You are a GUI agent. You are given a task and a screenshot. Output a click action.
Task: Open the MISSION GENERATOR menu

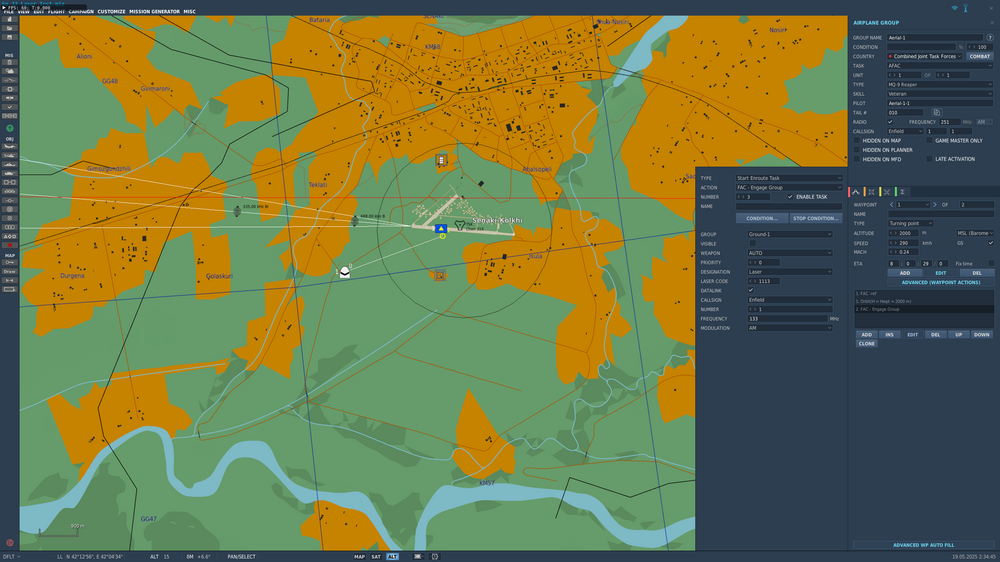tap(154, 11)
